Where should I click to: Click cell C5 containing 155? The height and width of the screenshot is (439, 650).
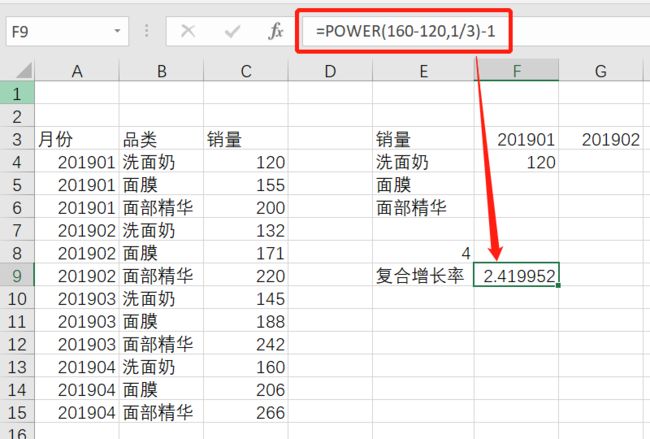(x=246, y=184)
